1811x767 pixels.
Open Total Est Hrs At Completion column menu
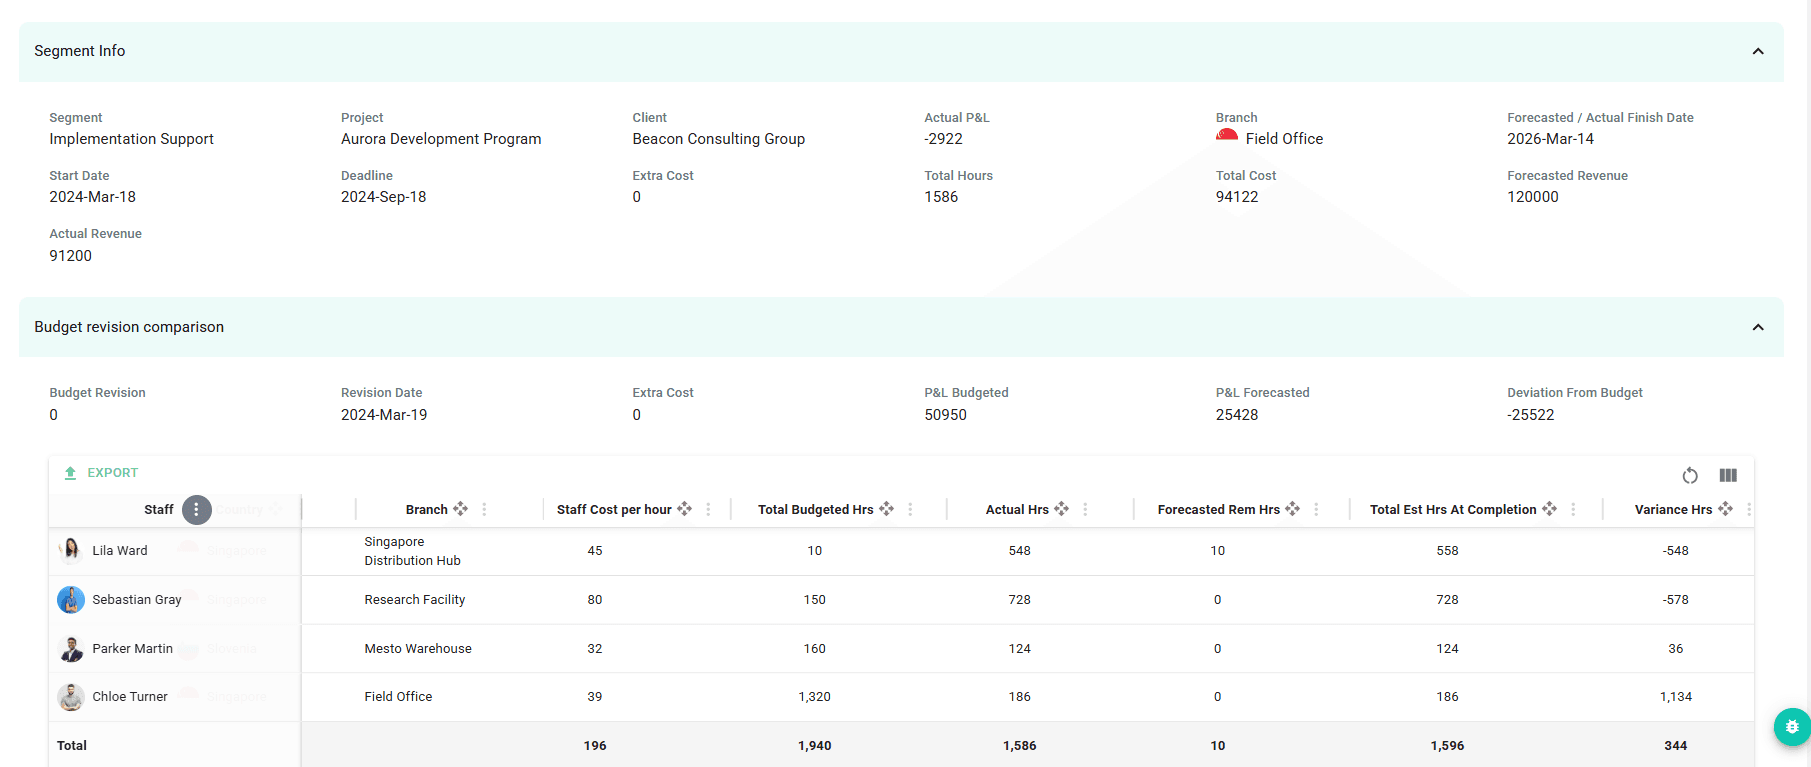point(1573,509)
